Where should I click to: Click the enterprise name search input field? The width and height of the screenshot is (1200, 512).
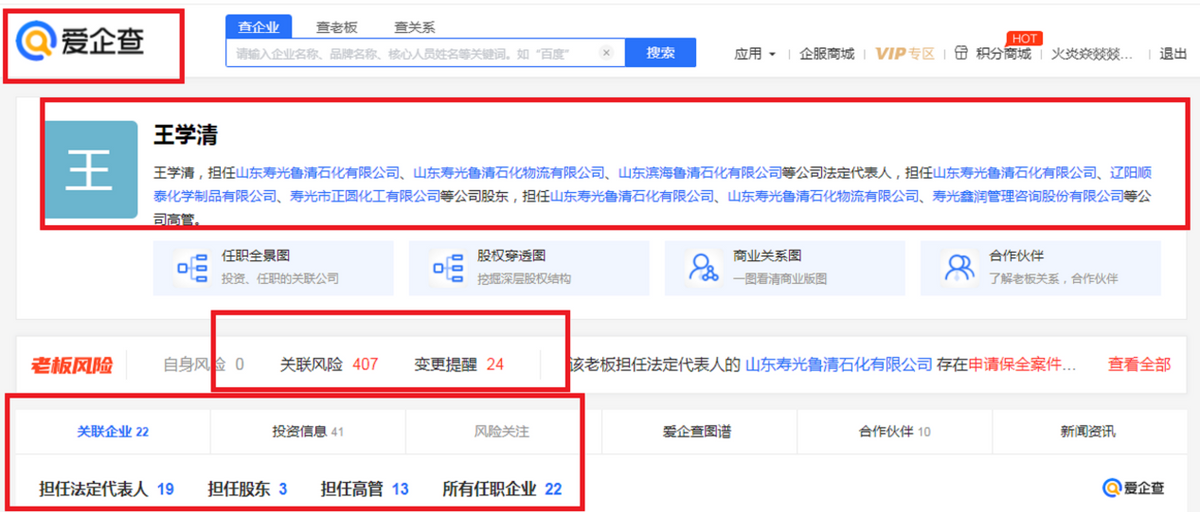(415, 53)
